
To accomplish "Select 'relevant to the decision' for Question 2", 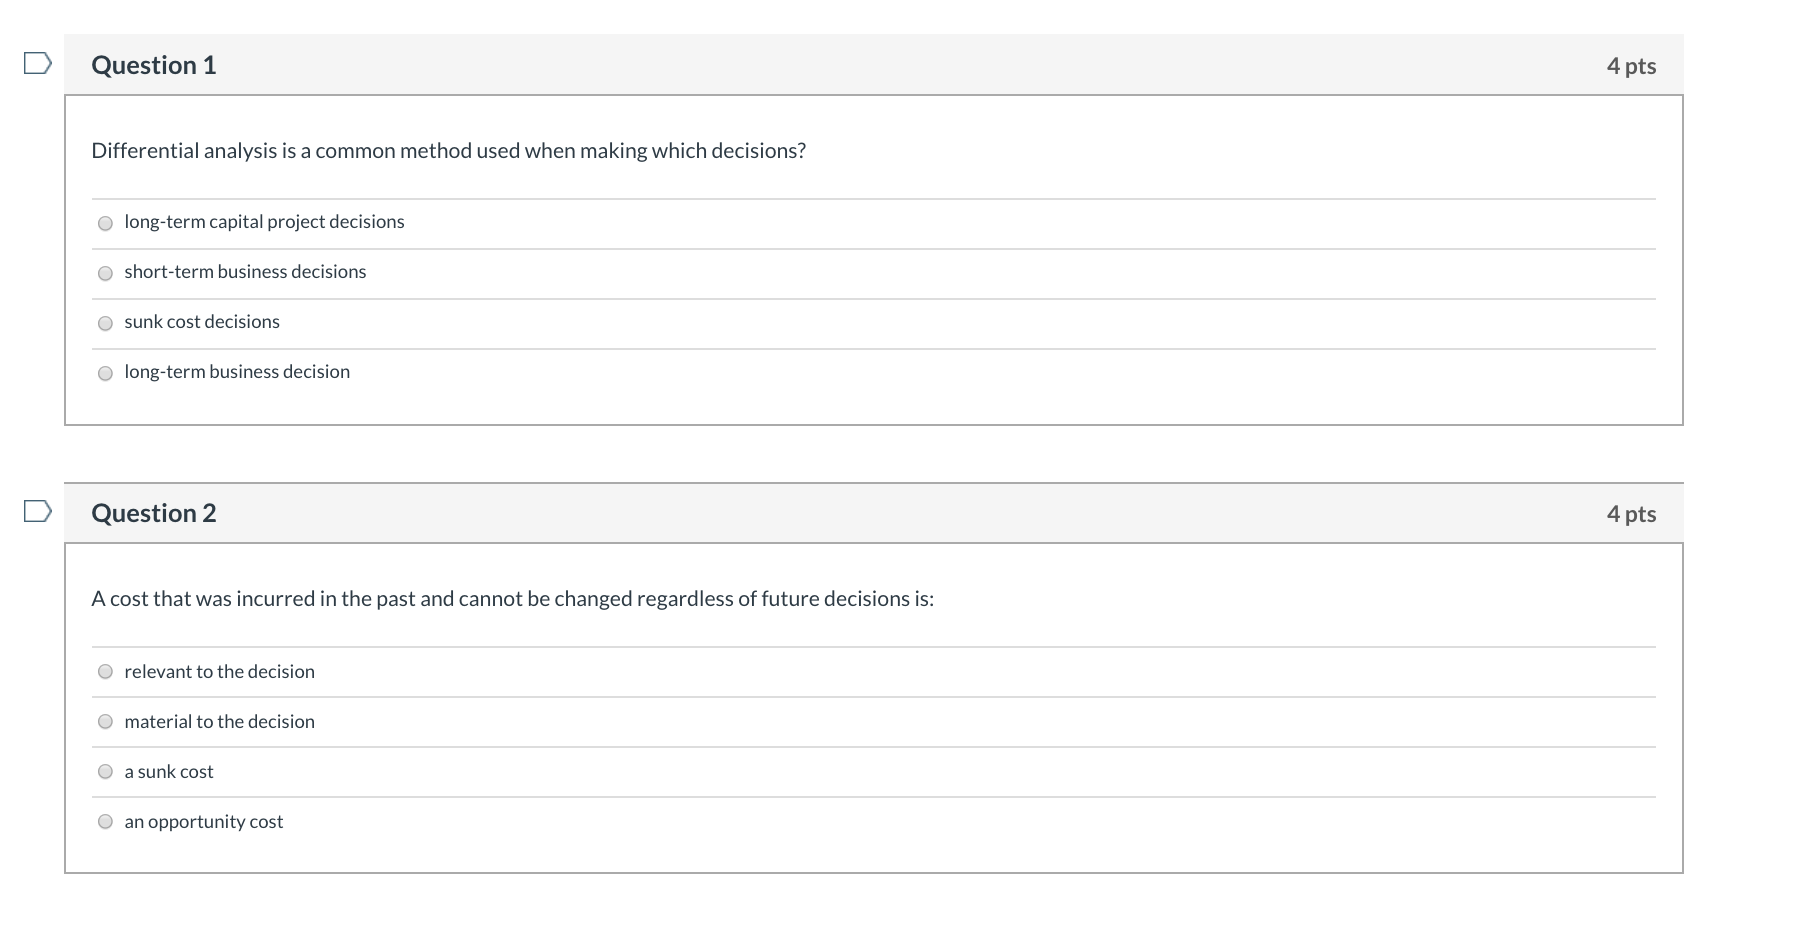I will [105, 672].
